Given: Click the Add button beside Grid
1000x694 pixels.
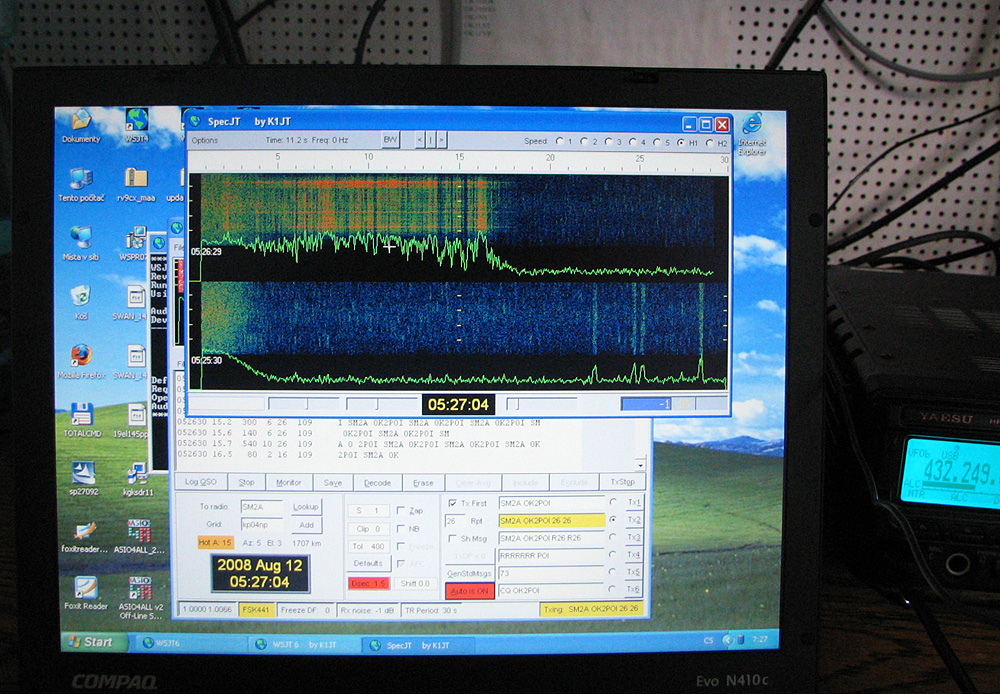Looking at the screenshot, I should [306, 525].
